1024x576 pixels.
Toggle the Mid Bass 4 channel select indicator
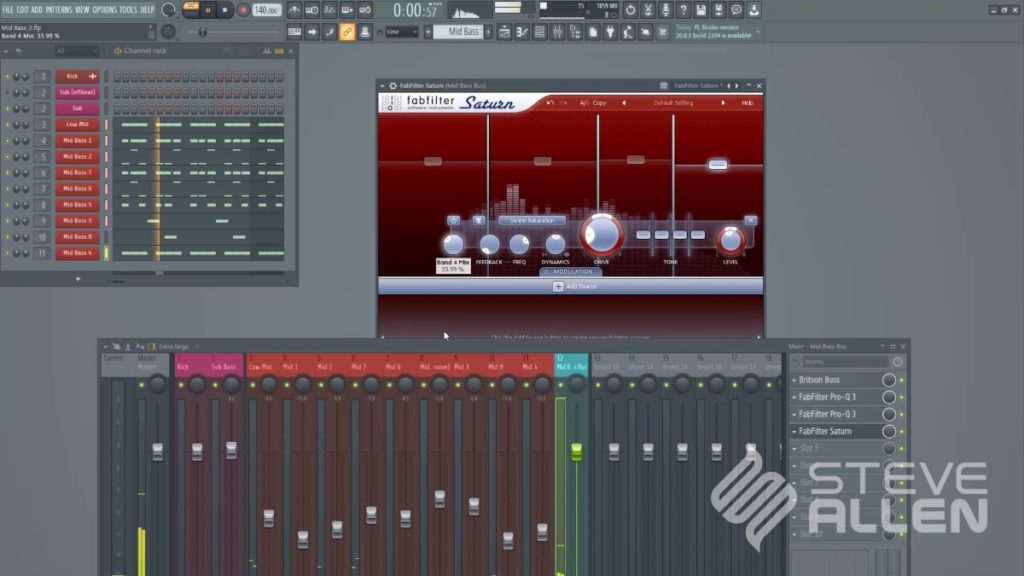(x=106, y=253)
